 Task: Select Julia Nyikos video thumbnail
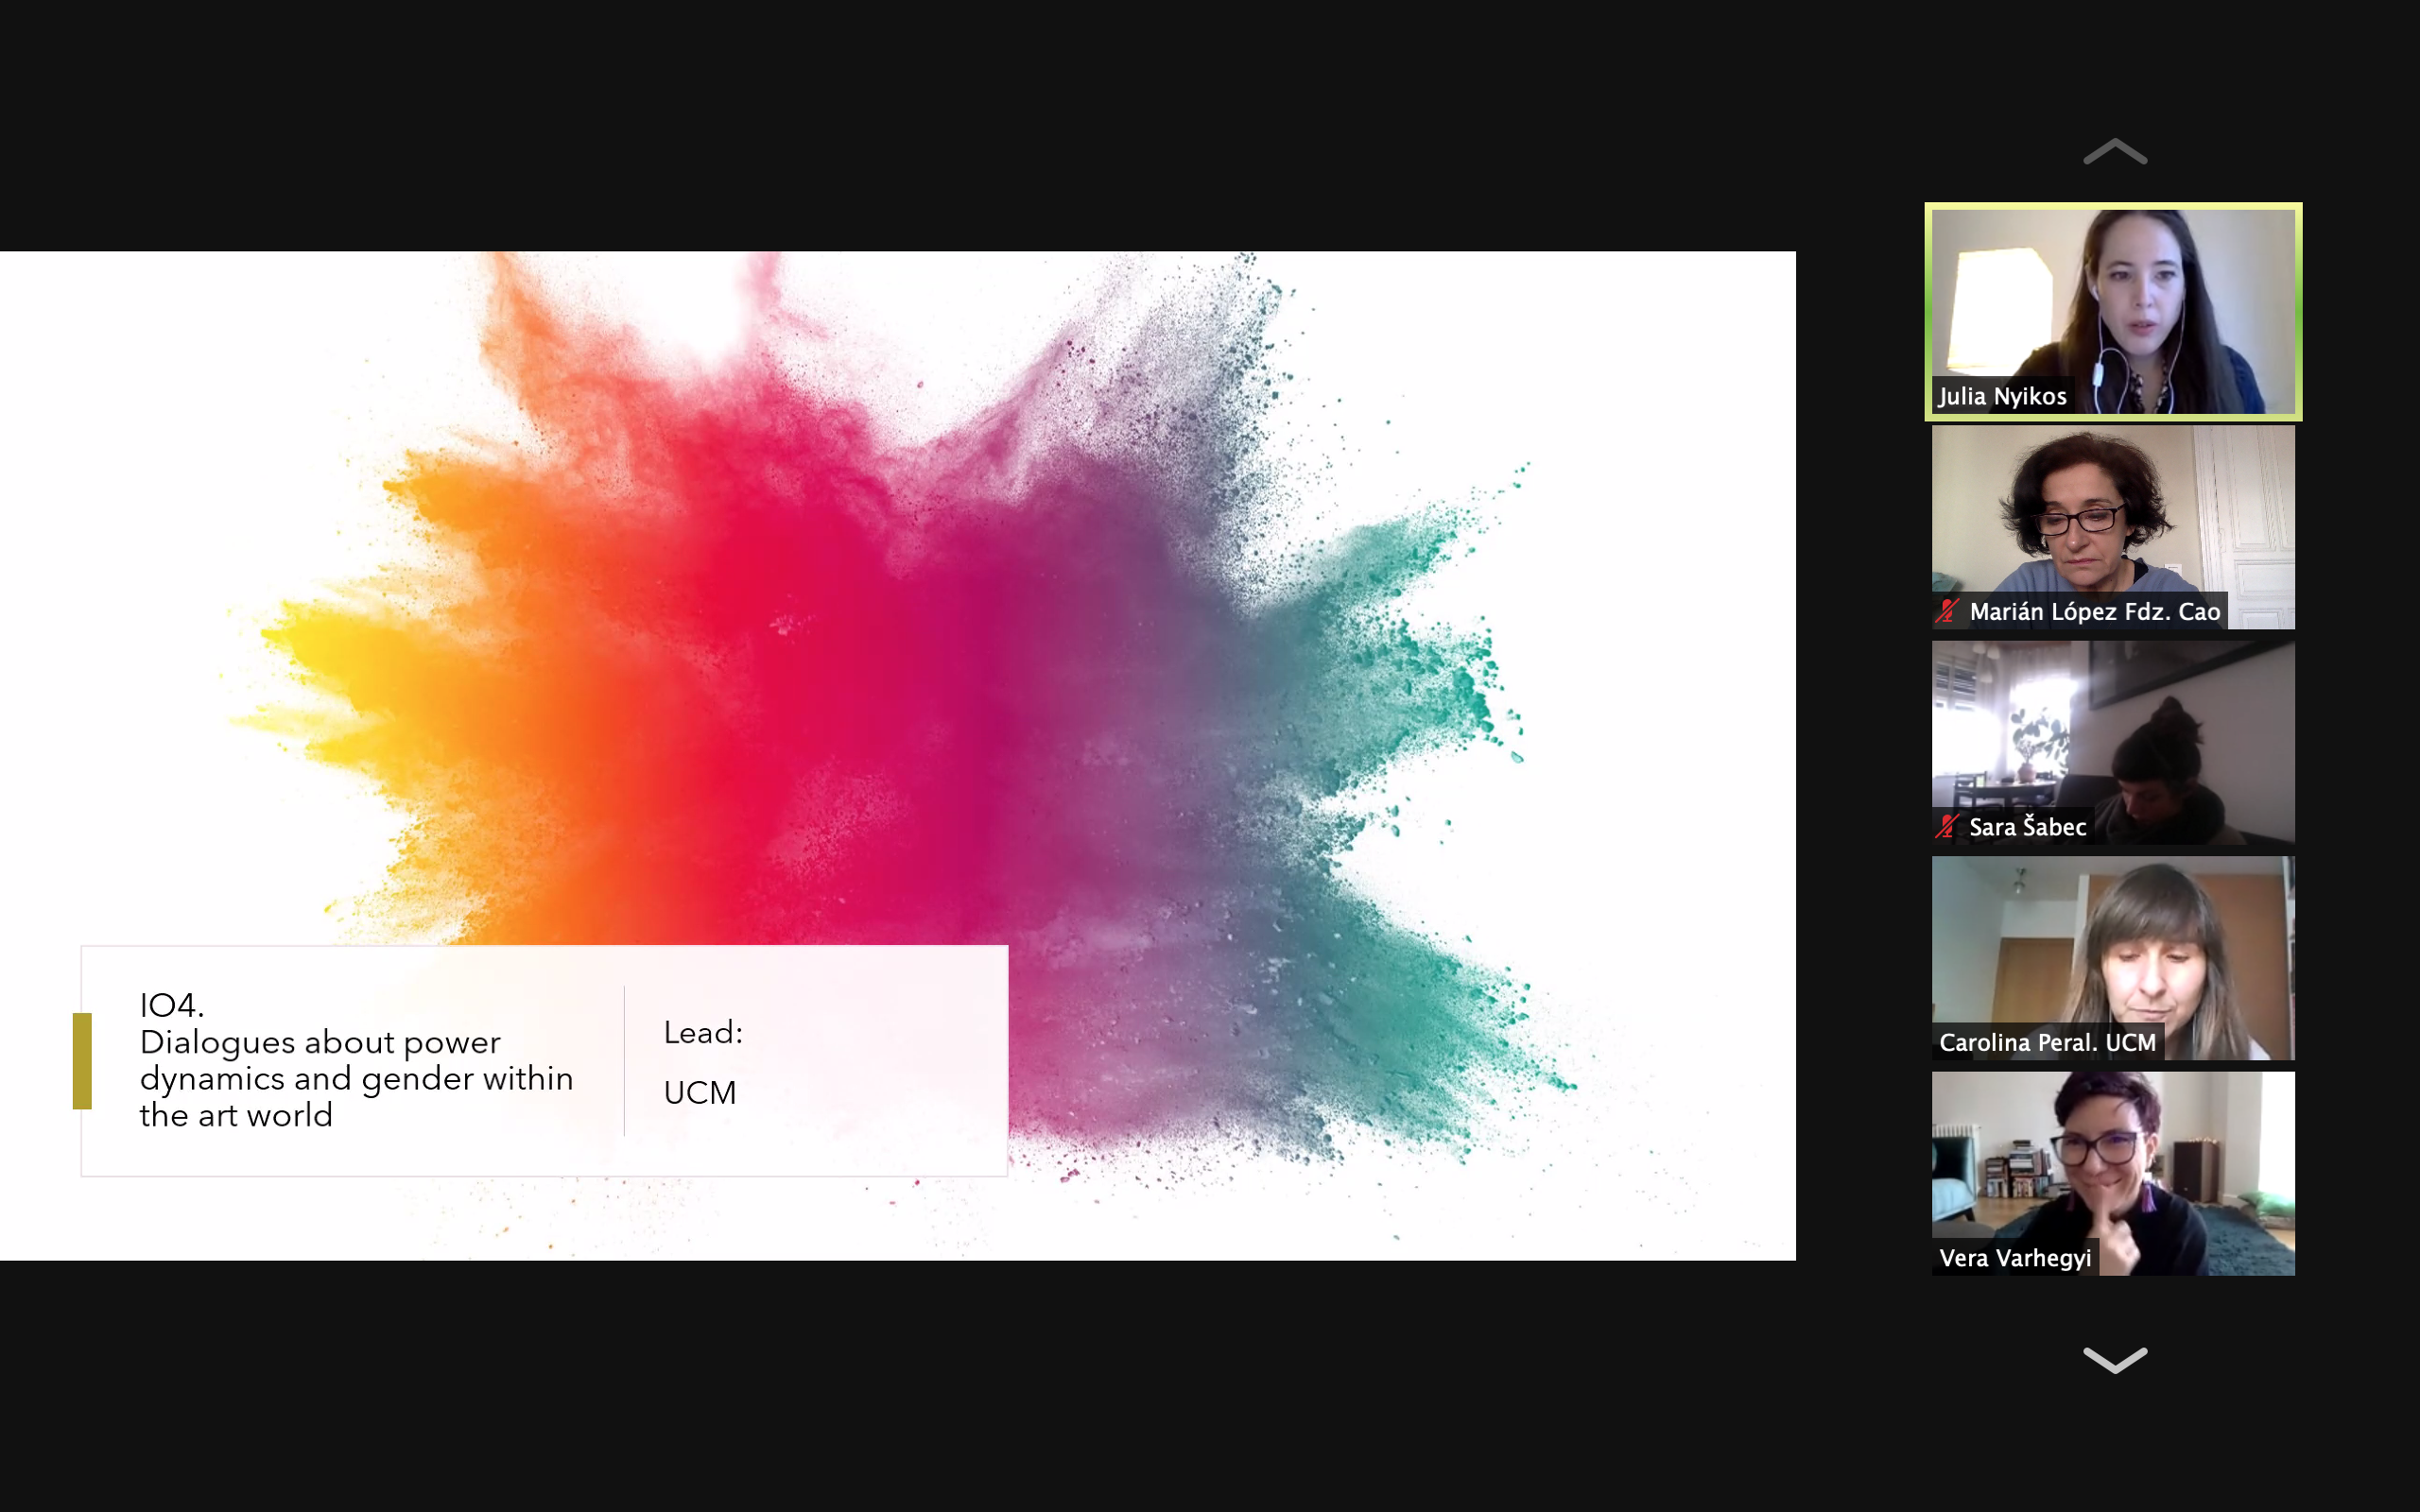click(2113, 311)
